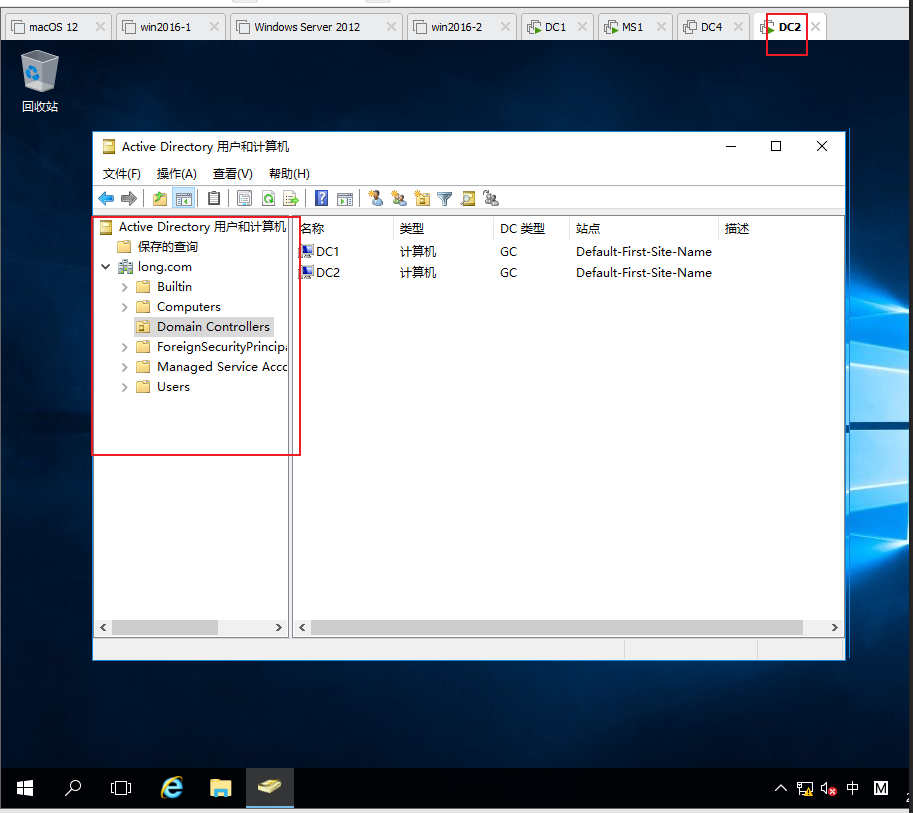Click the filter funnel icon
This screenshot has width=913, height=813.
[x=445, y=199]
